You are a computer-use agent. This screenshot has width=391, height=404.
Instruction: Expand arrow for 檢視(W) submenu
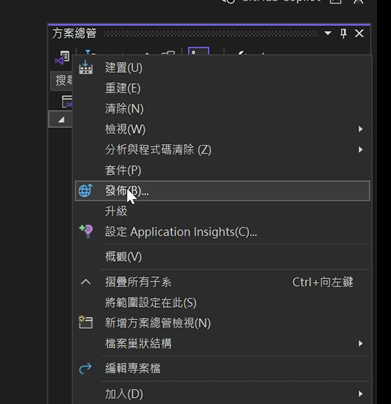(360, 129)
